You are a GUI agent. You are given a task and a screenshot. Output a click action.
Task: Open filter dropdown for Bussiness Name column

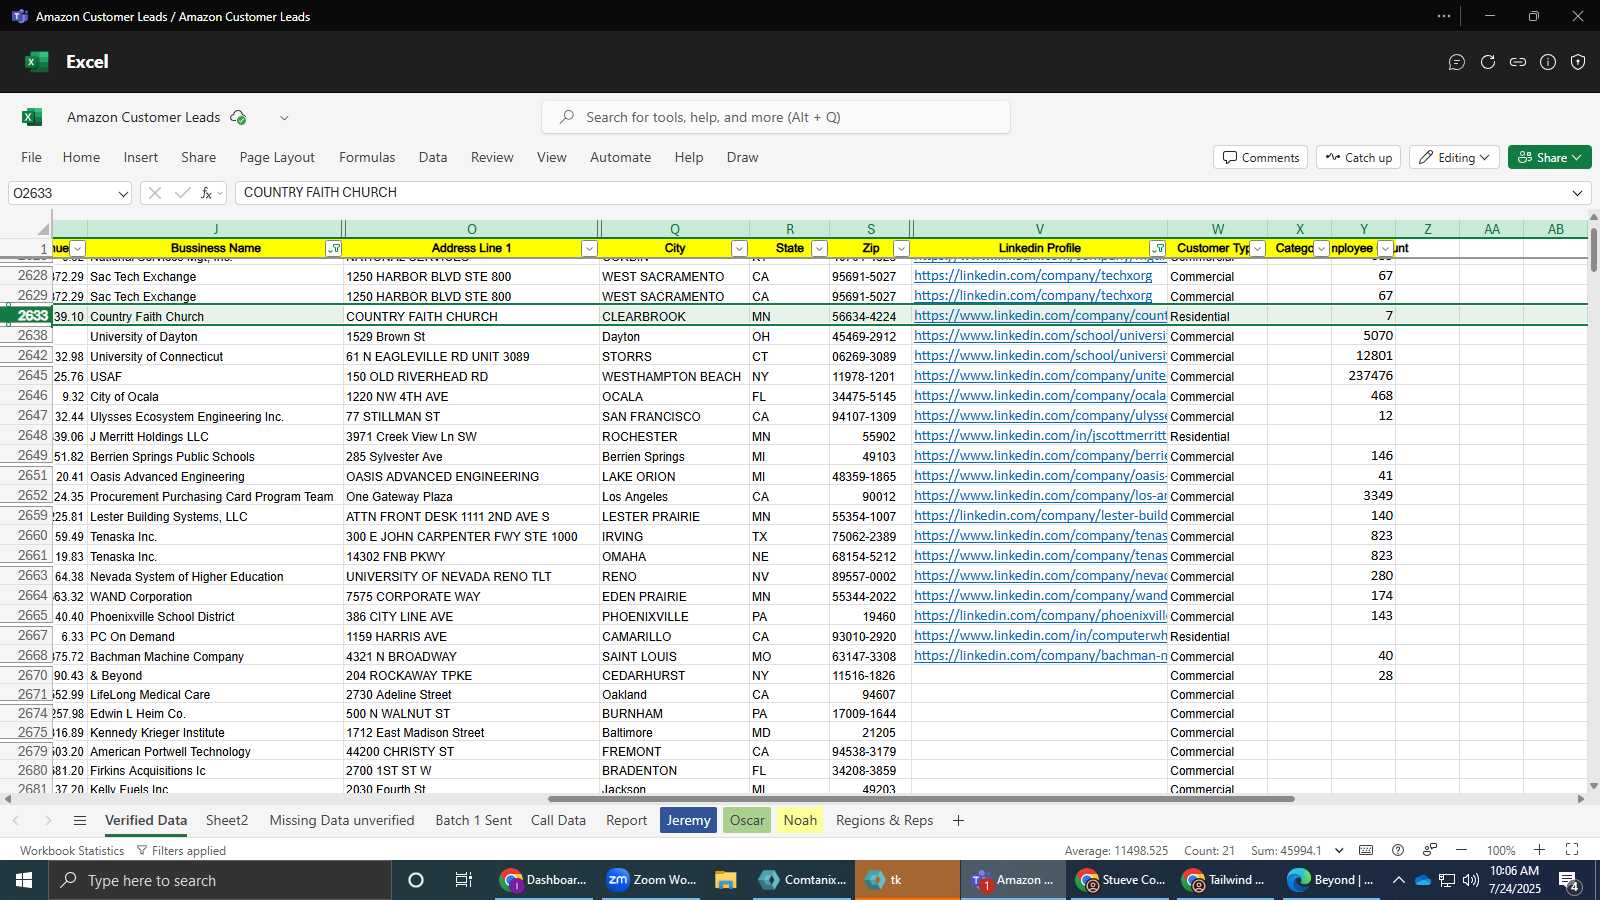pos(334,249)
